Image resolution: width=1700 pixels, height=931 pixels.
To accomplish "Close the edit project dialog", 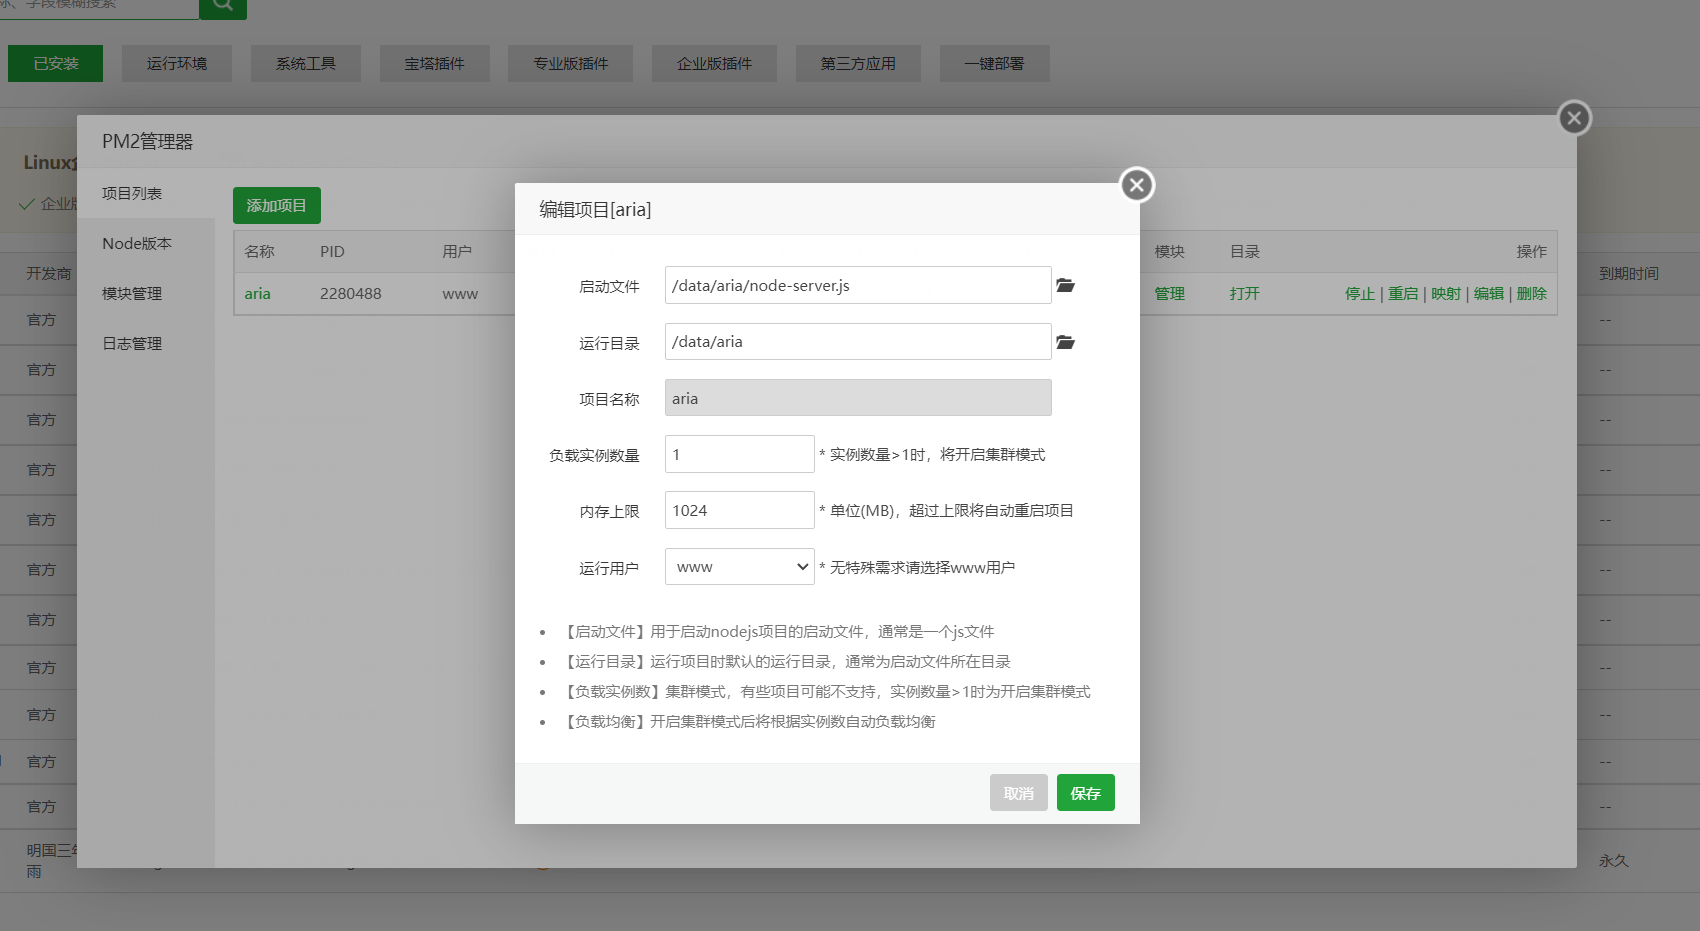I will tap(1136, 185).
